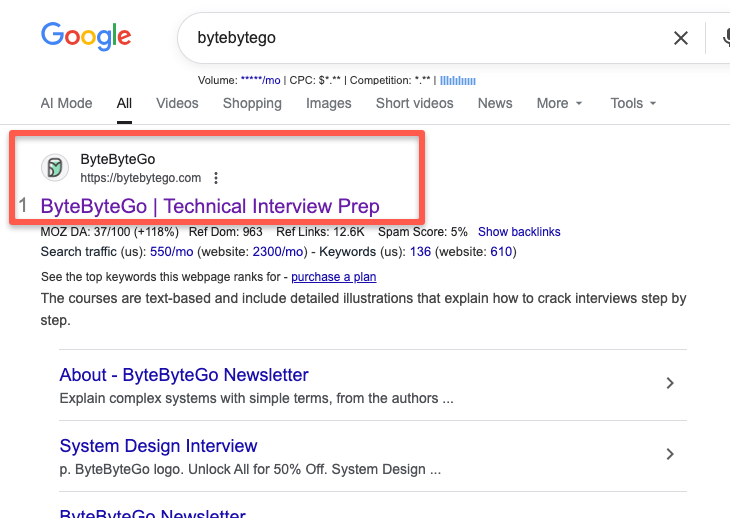Image resolution: width=730 pixels, height=518 pixels.
Task: Click the courses are text-based snippet
Action: coord(363,309)
